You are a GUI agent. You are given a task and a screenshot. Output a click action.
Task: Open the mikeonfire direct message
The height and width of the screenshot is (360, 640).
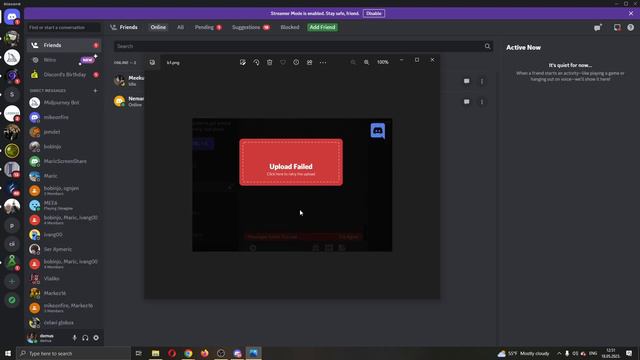[x=64, y=117]
